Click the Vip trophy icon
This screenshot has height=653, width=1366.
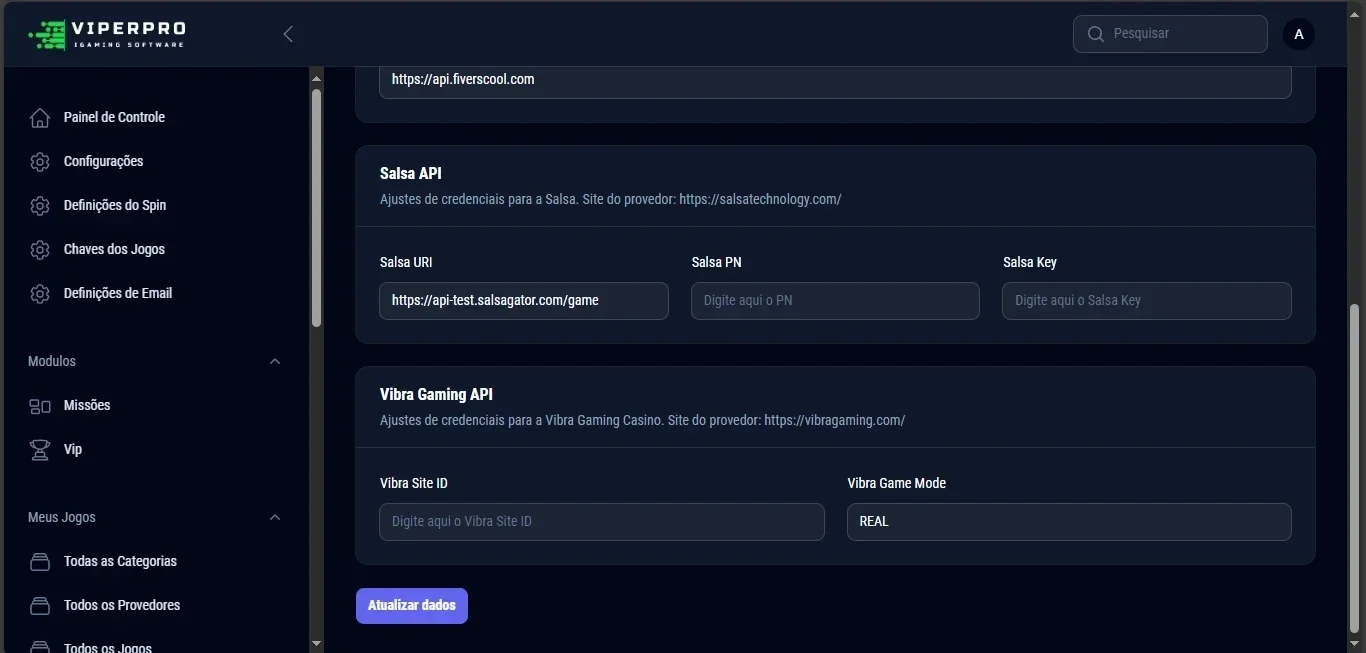point(40,450)
